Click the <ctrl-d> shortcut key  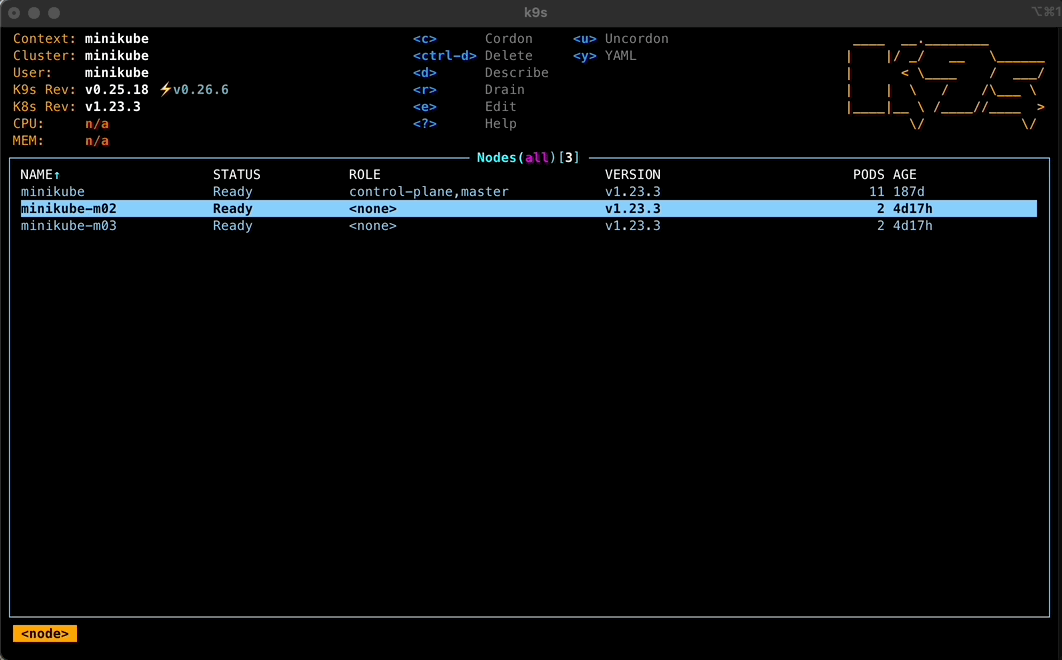pyautogui.click(x=444, y=56)
